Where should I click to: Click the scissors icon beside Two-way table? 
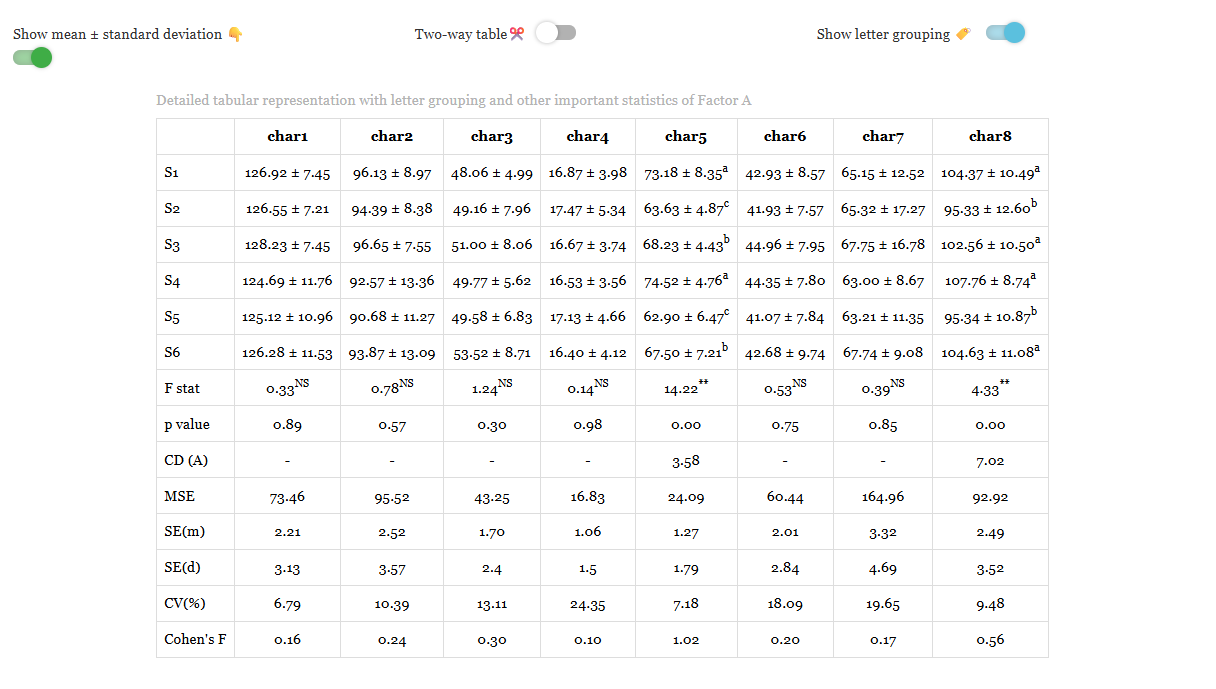[517, 34]
